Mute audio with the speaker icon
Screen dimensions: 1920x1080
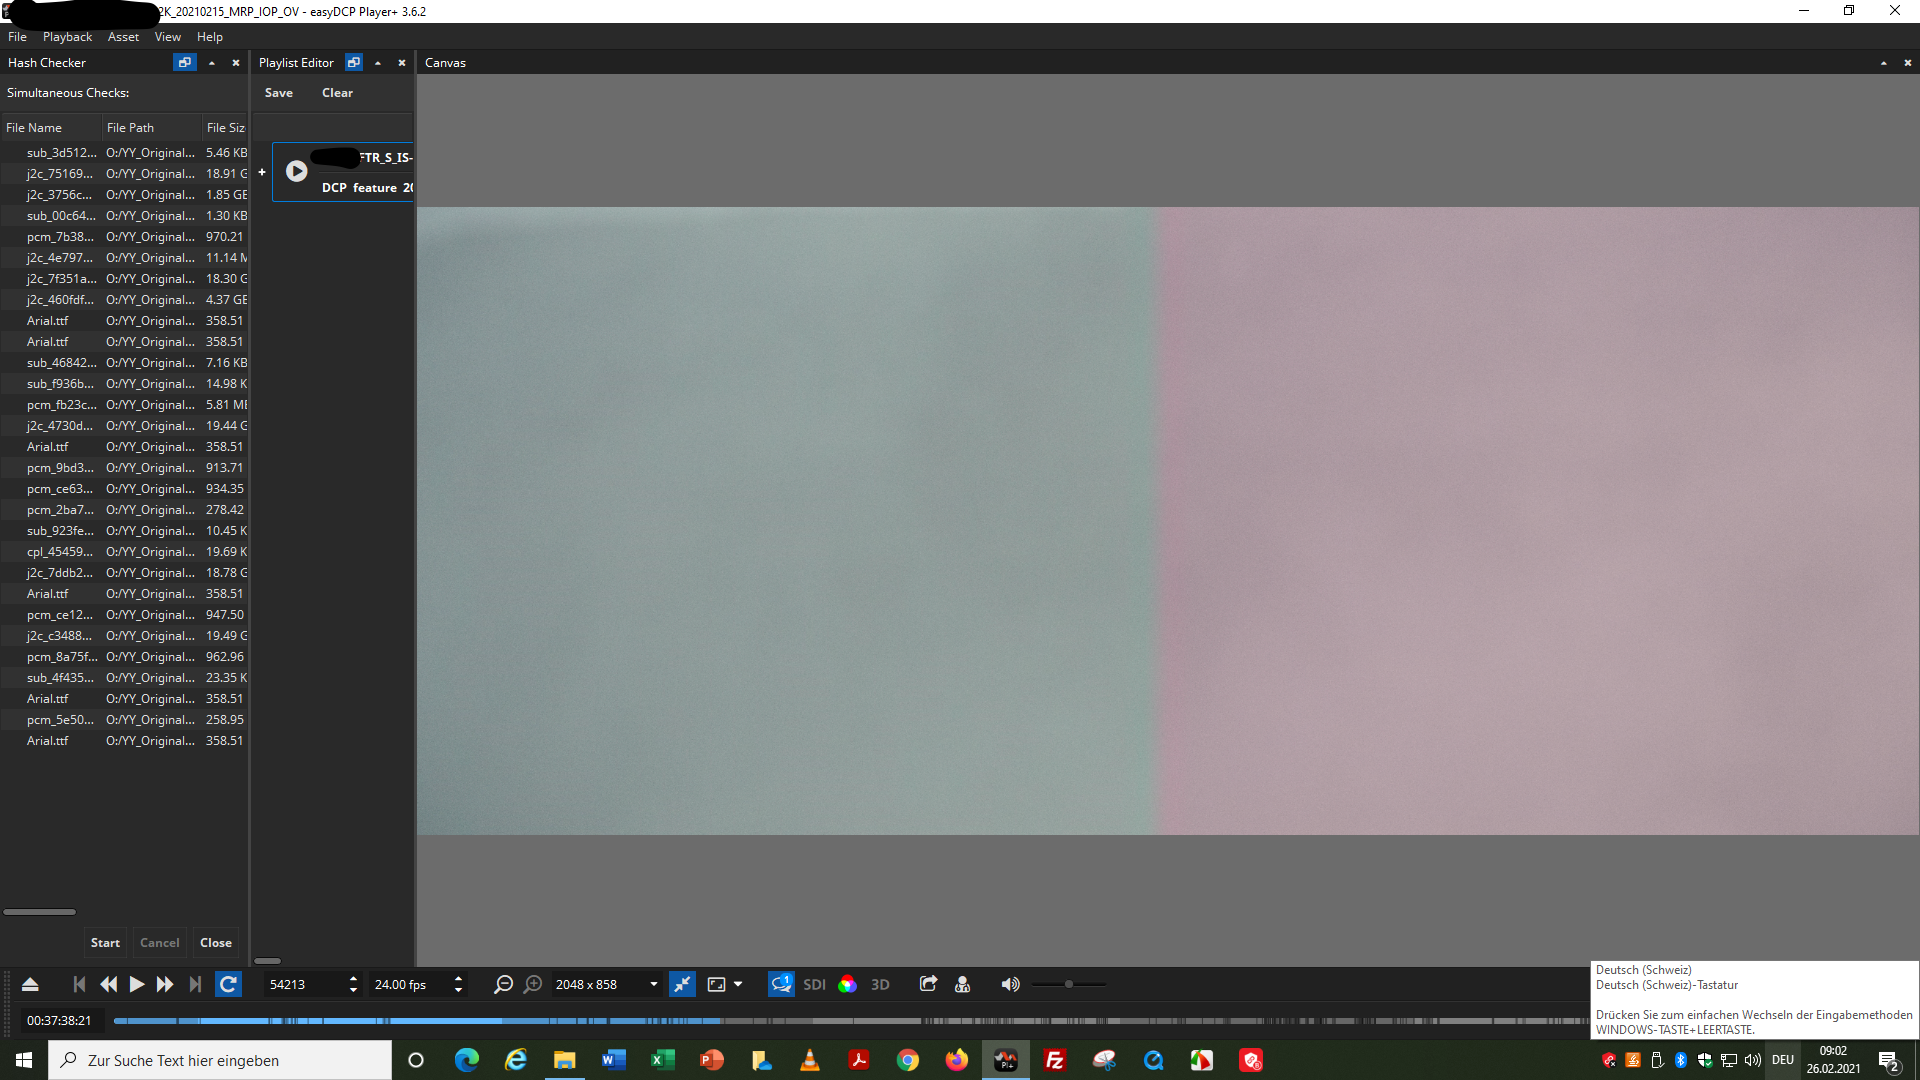coord(1010,984)
